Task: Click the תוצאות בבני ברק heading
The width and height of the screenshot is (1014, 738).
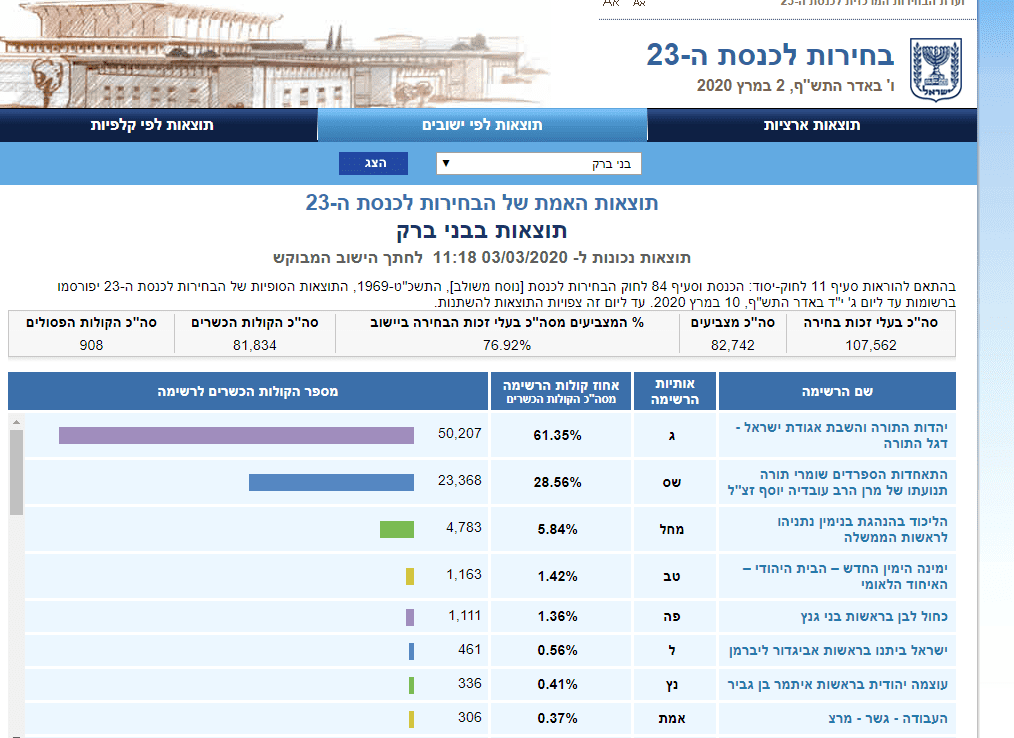Action: click(482, 231)
